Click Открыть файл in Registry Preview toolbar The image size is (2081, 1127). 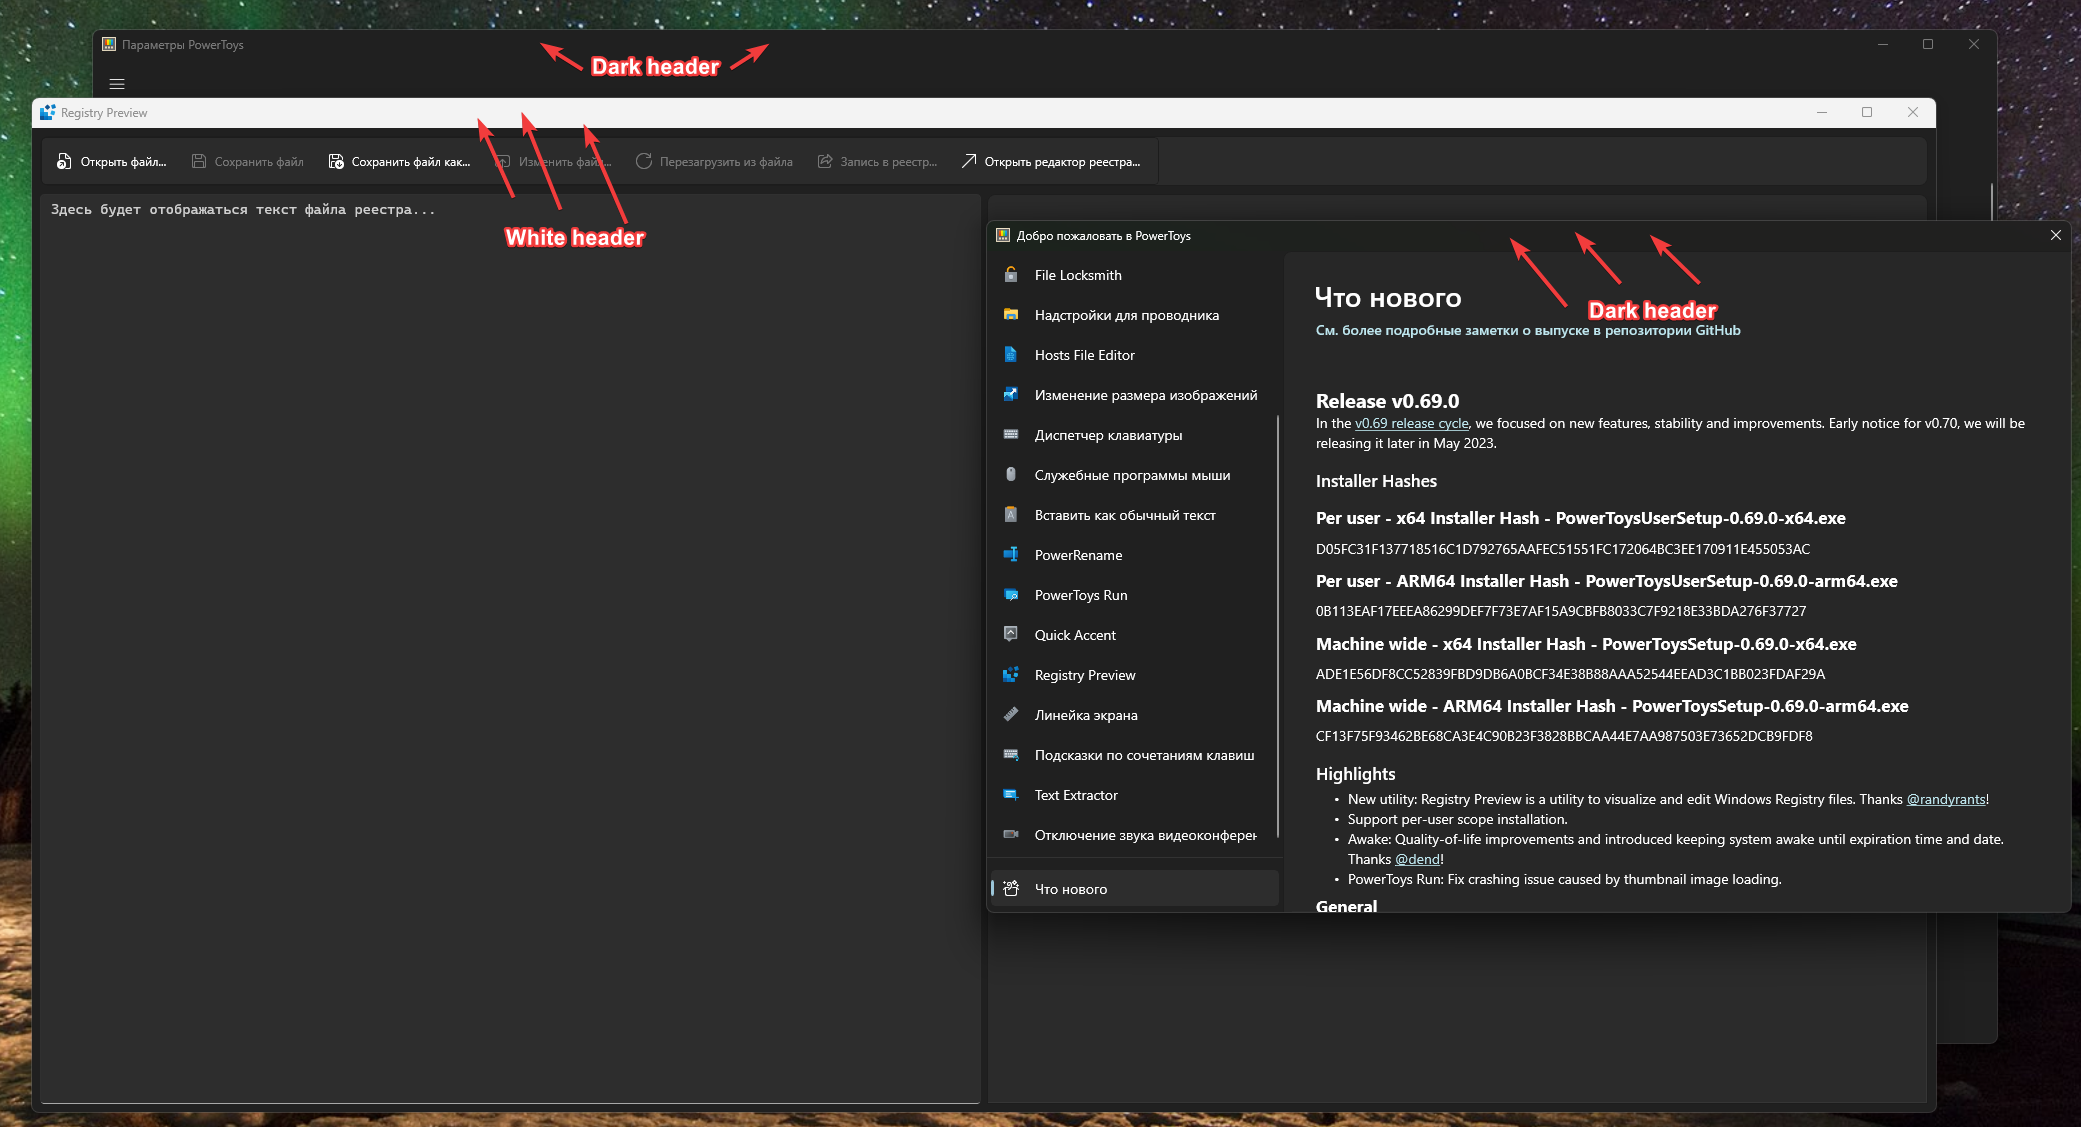[114, 161]
